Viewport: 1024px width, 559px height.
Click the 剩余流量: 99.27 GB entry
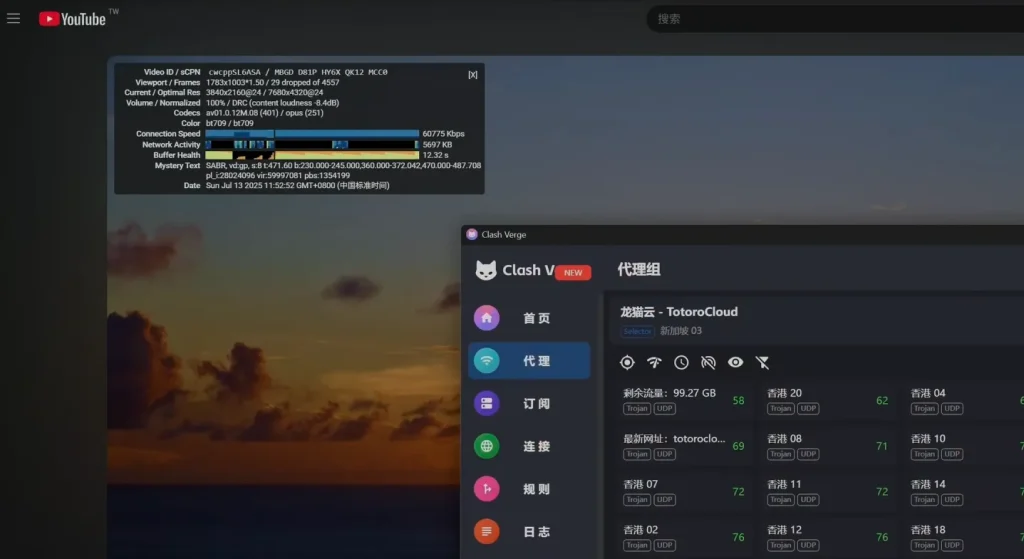coord(684,400)
